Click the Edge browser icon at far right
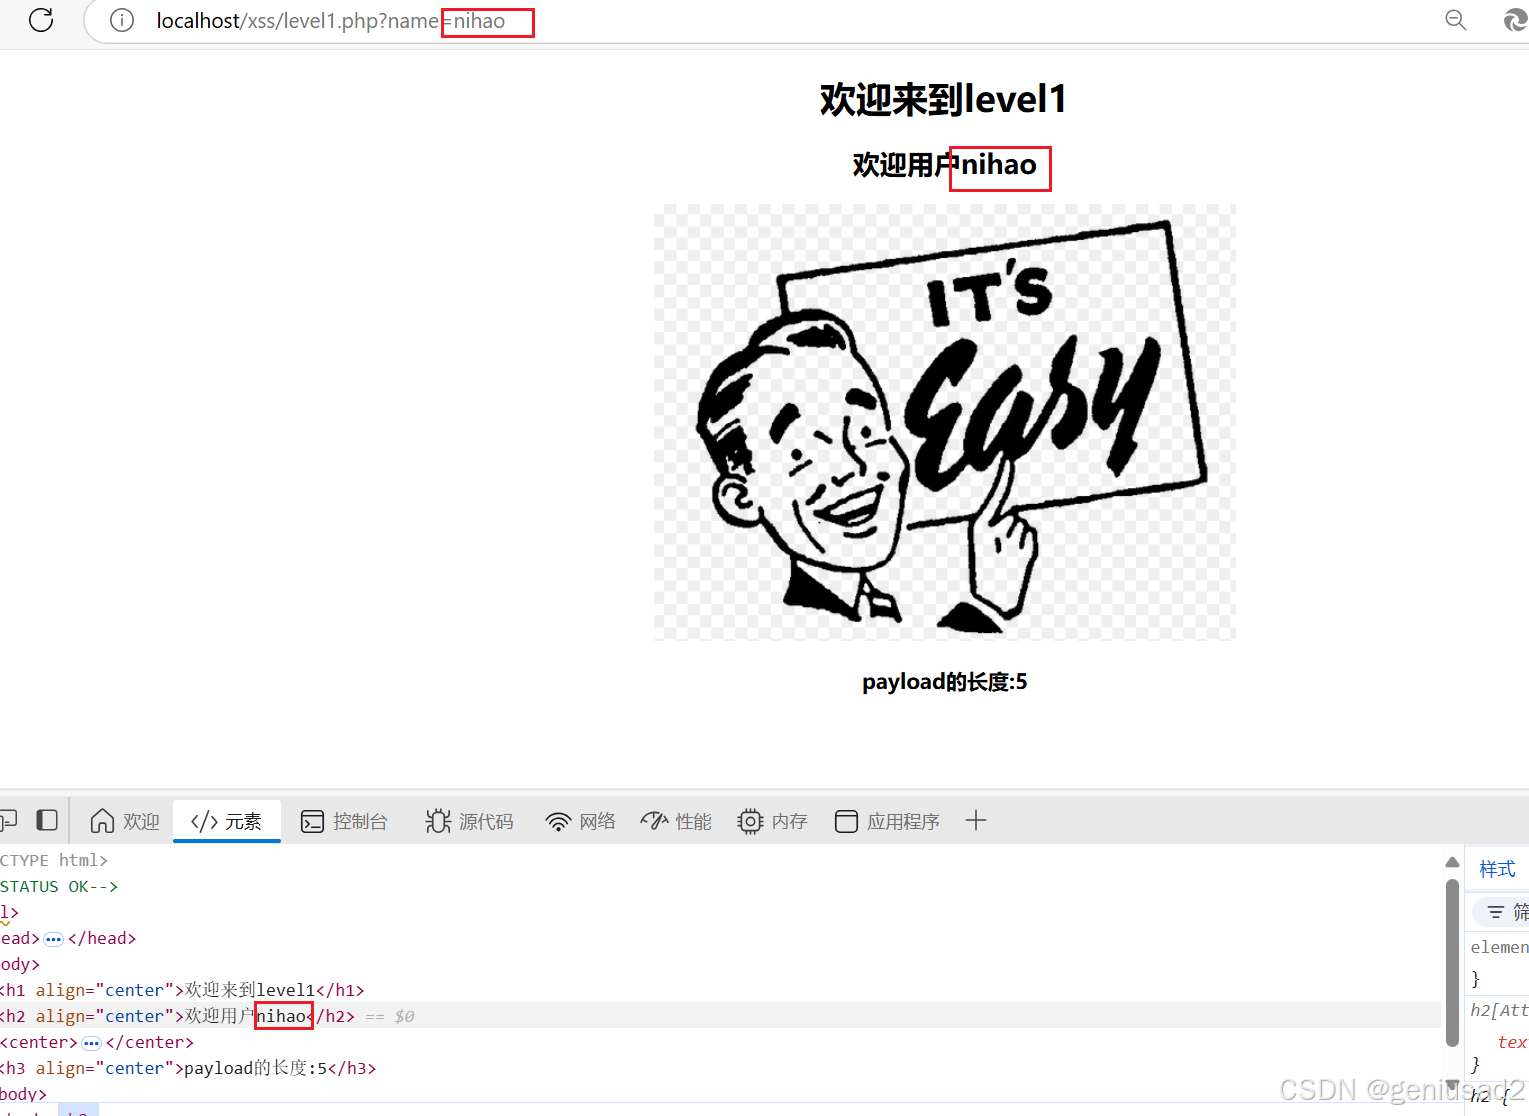 1516,20
